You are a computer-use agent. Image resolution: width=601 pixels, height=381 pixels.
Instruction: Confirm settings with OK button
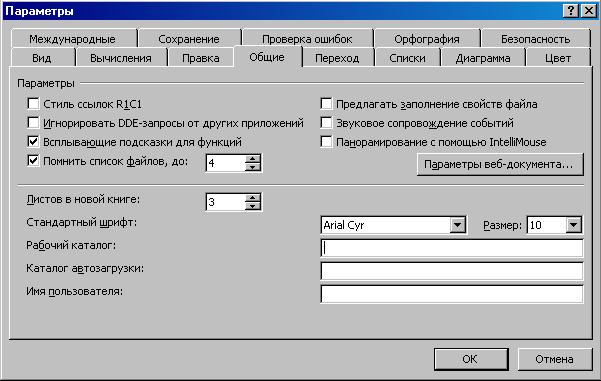(x=471, y=359)
